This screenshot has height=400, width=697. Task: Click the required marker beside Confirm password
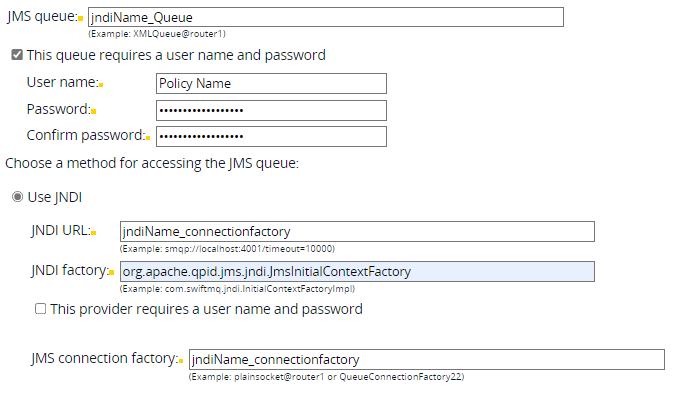tap(148, 137)
